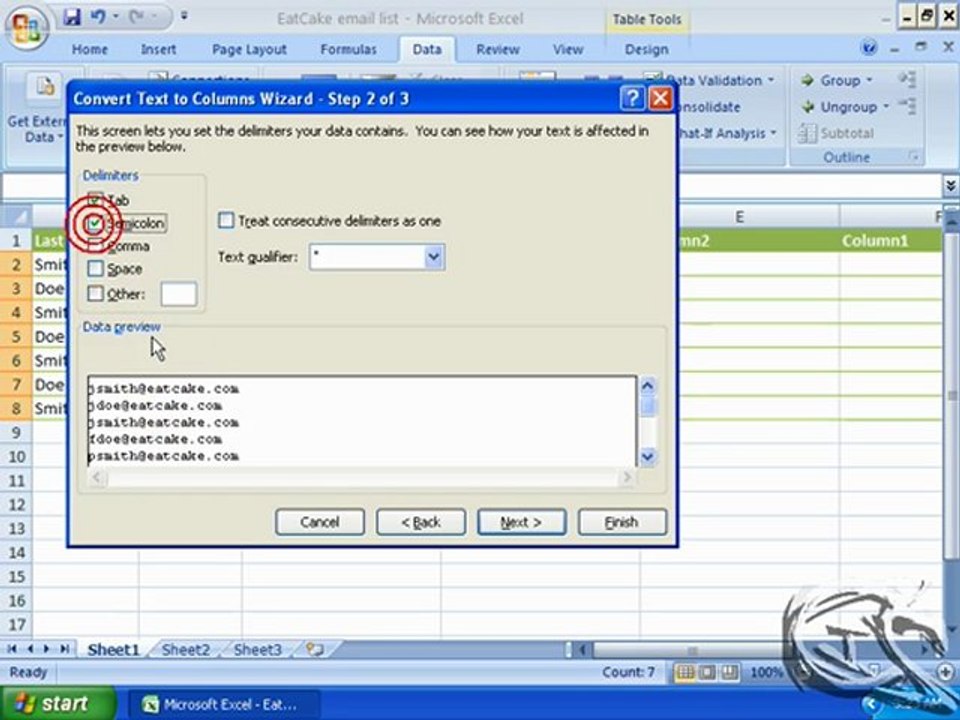Viewport: 960px width, 720px height.
Task: Select row 15 header
Action: tap(17, 577)
